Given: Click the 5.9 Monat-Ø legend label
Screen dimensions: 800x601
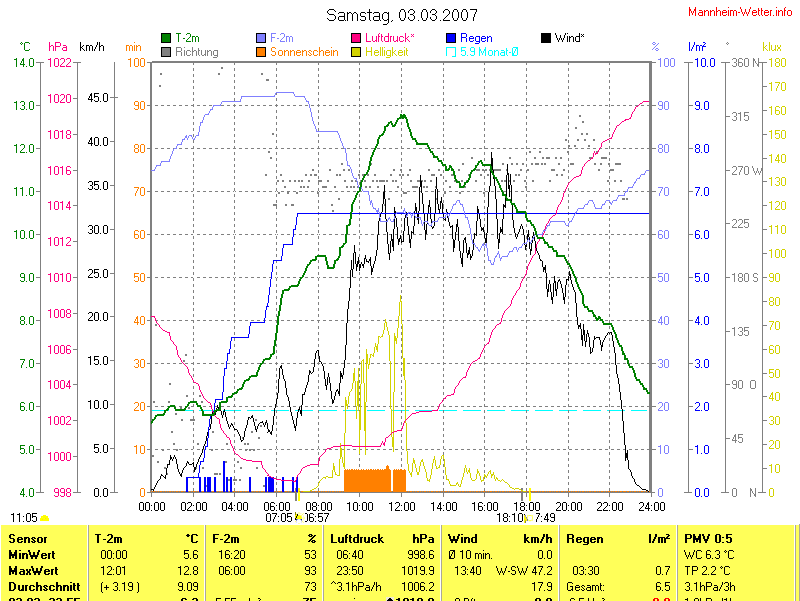Looking at the screenshot, I should point(489,52).
